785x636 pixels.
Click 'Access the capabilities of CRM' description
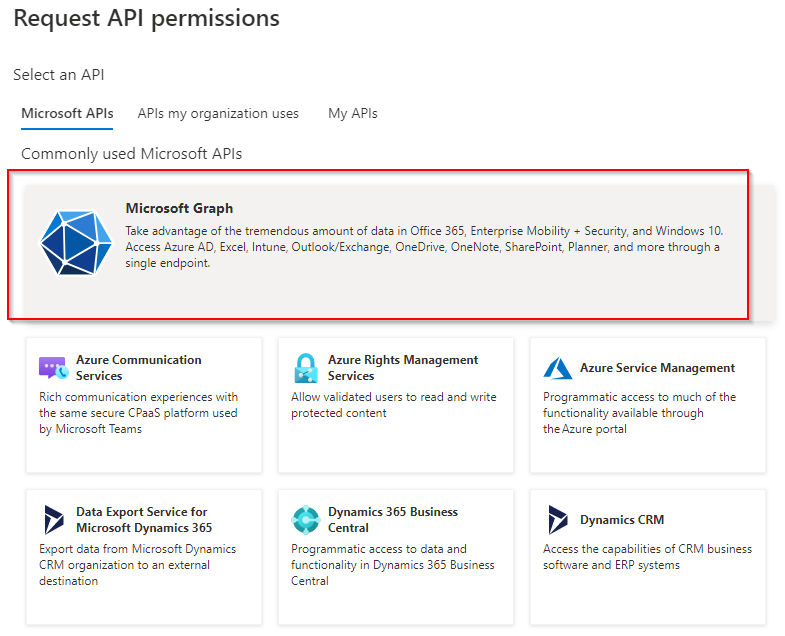pyautogui.click(x=647, y=557)
